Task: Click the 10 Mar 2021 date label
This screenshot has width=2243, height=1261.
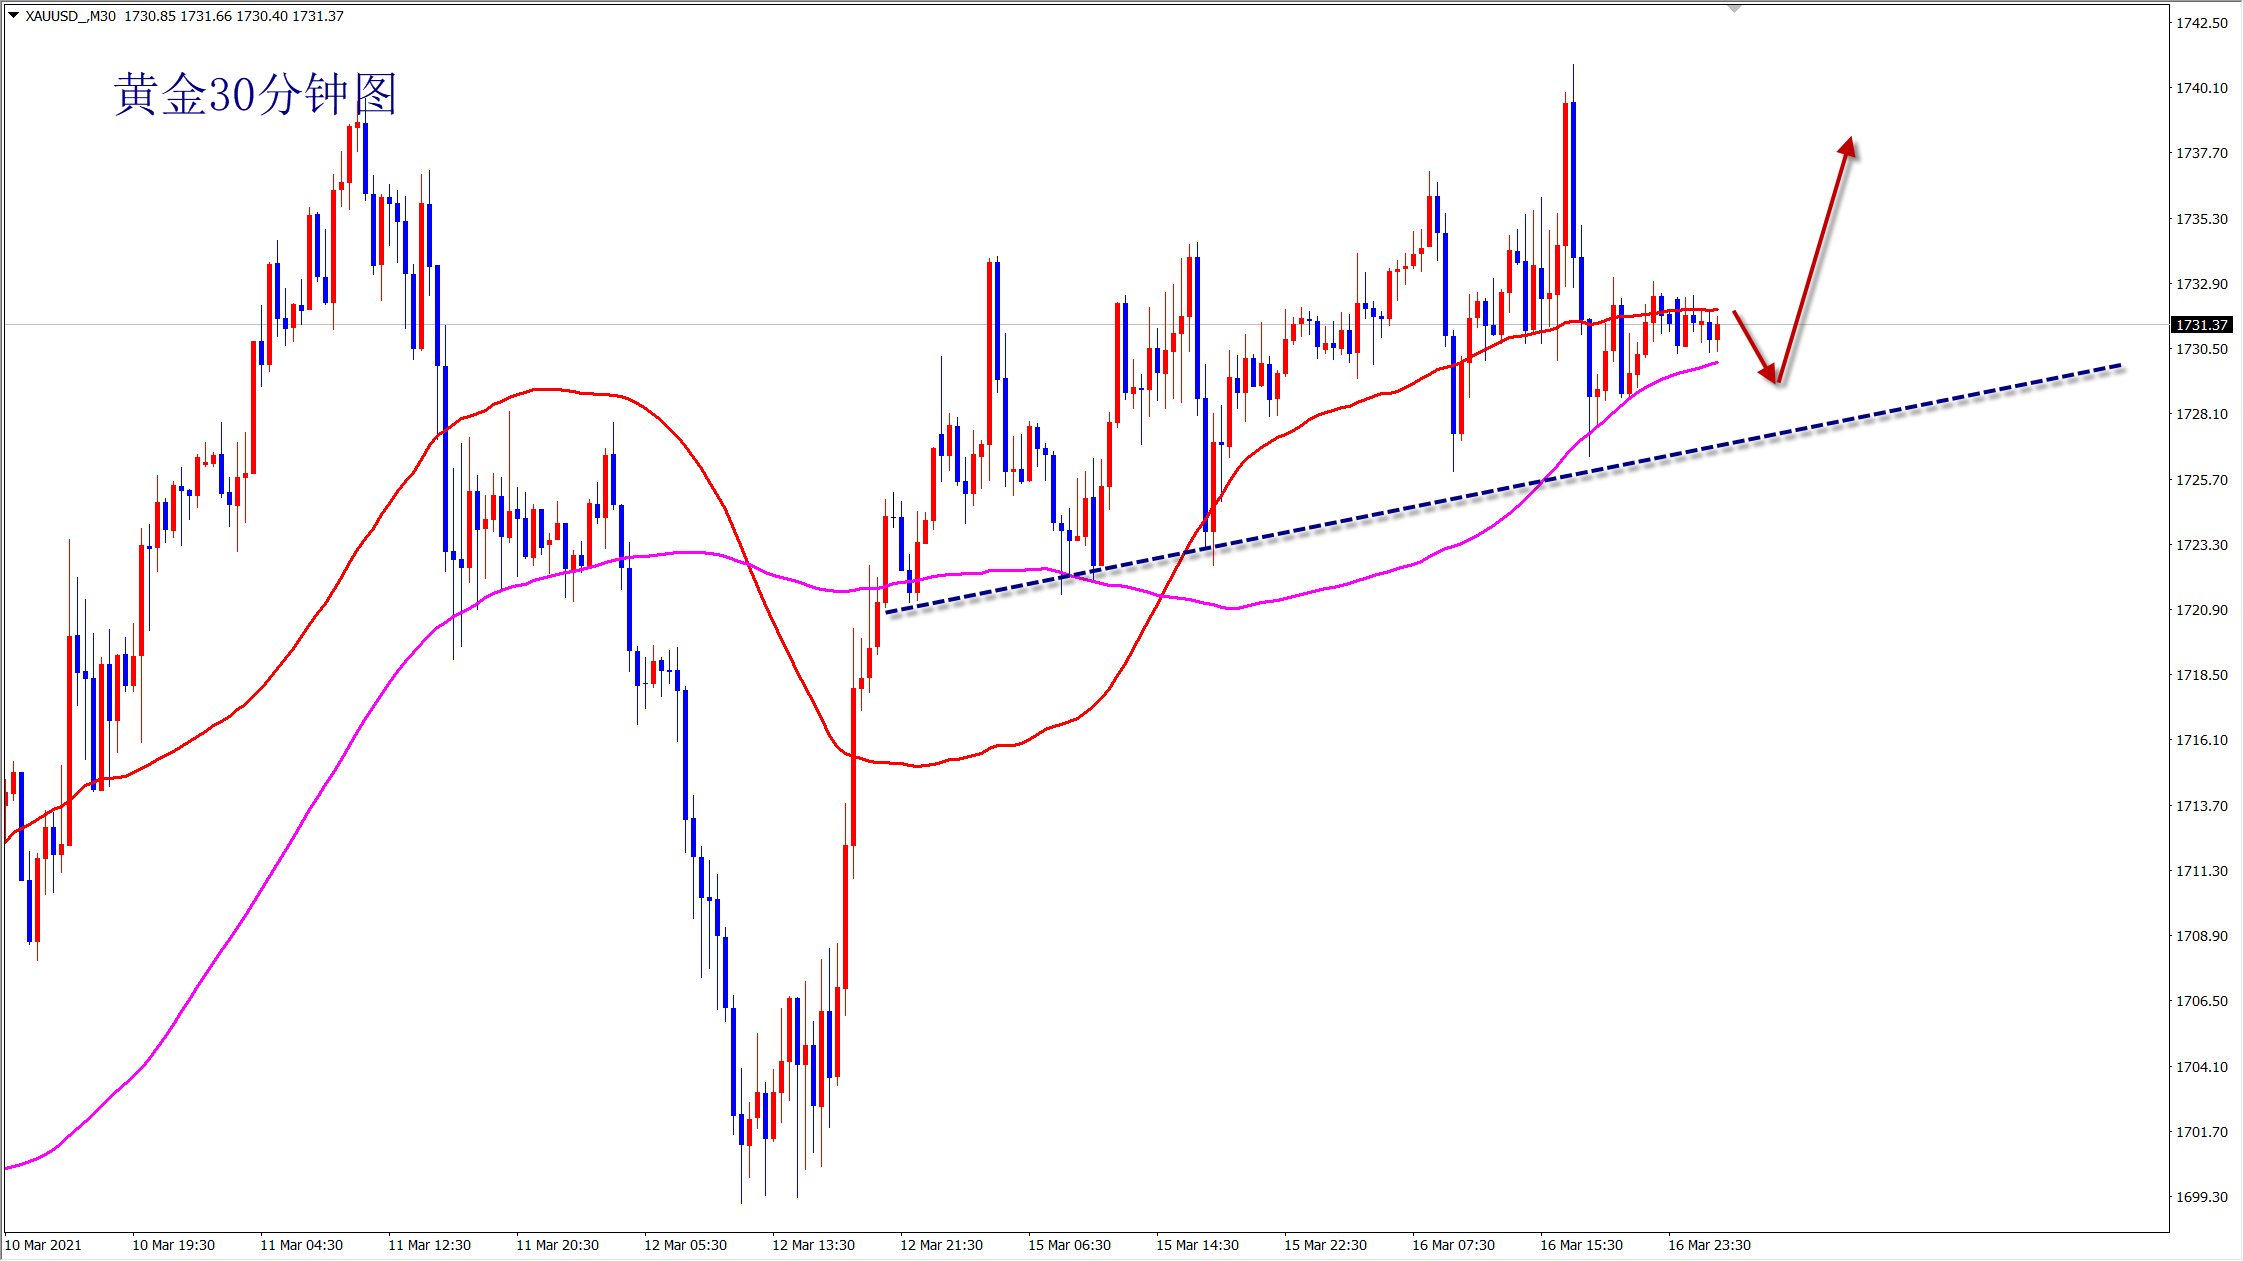Action: pyautogui.click(x=44, y=1245)
